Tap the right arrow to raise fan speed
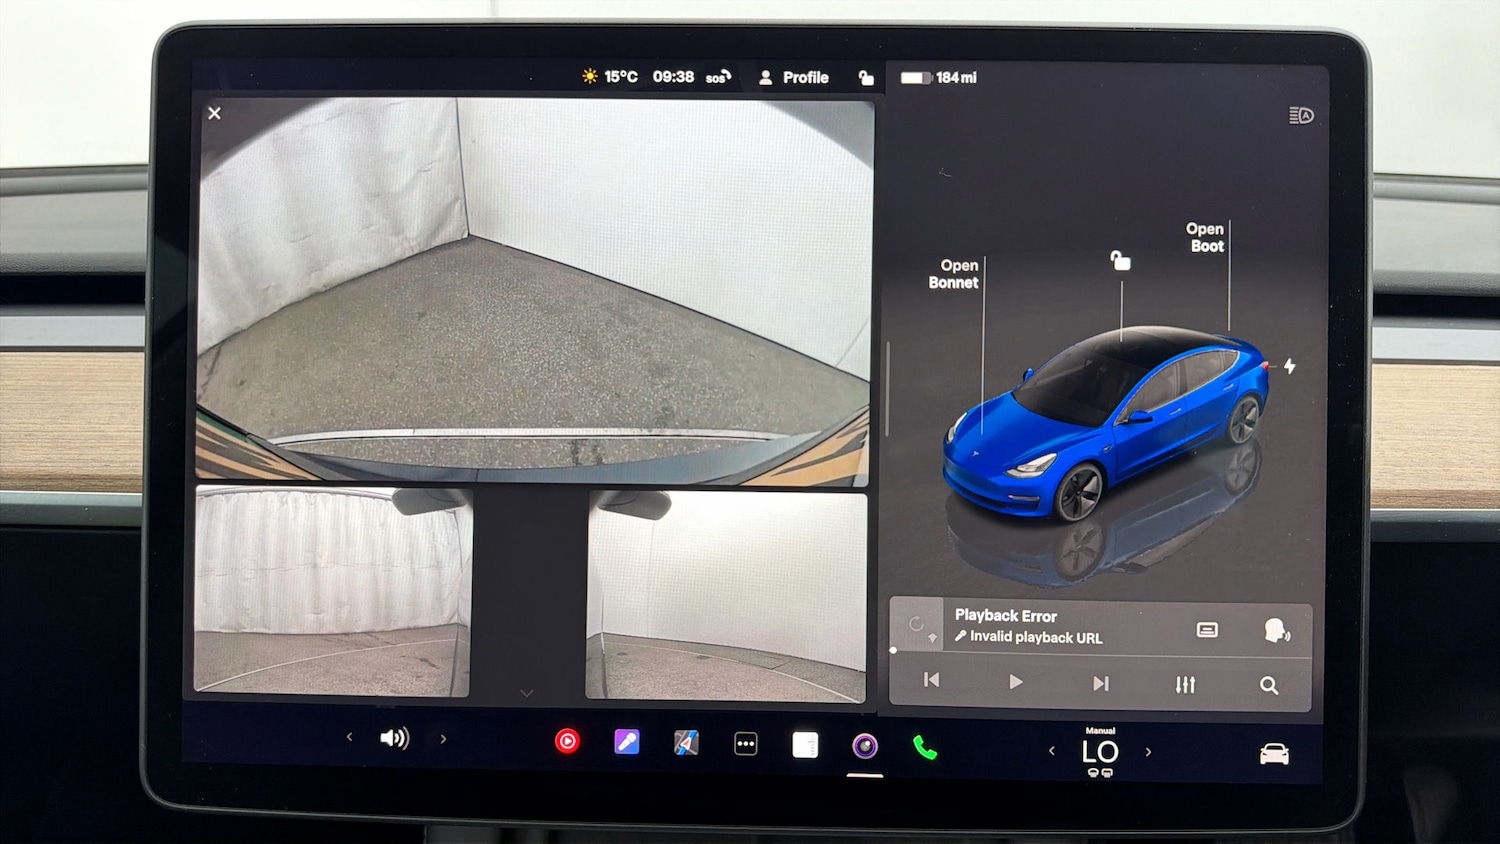 point(1149,751)
